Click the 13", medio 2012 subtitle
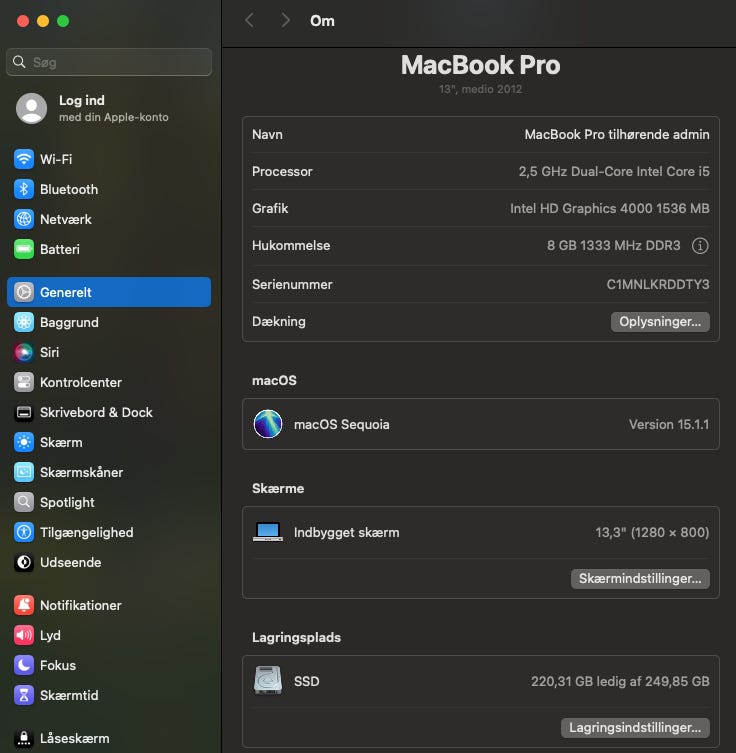The image size is (736, 753). 481,89
